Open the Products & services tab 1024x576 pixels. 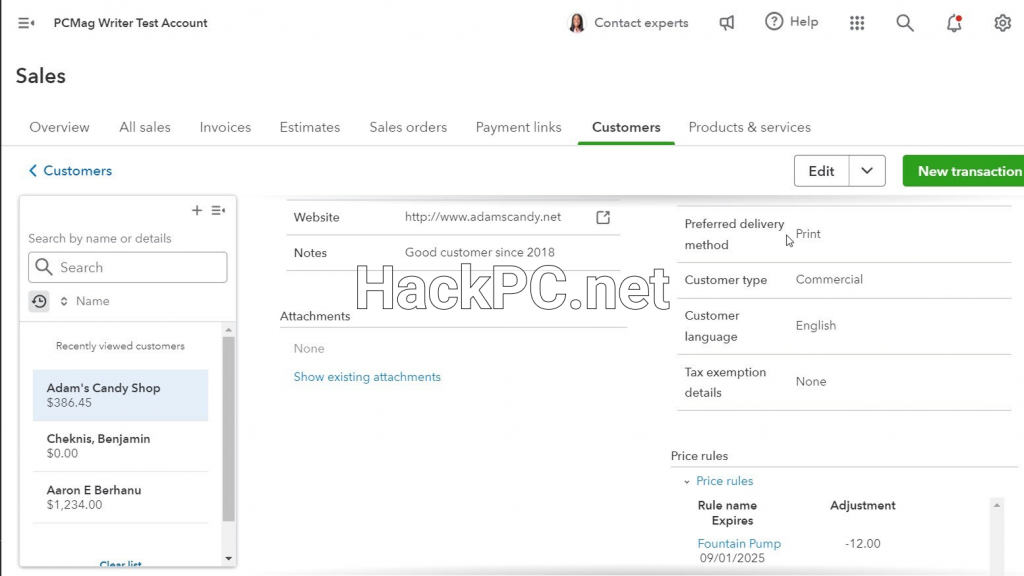coord(750,127)
